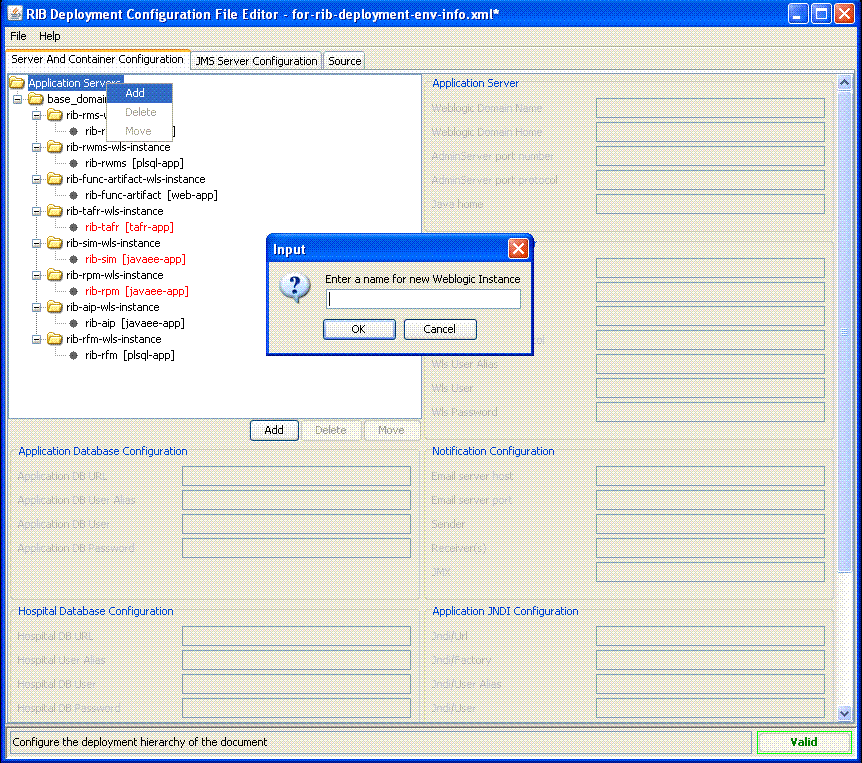Screen dimensions: 862x763
Task: Click the bullet icon beside rib-tafr
Action: [74, 227]
